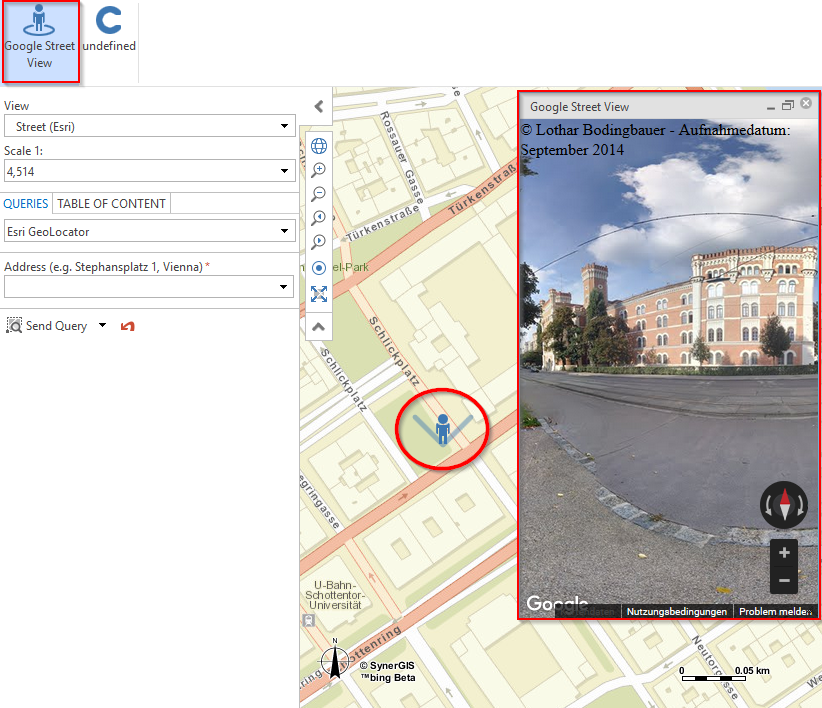Click Problem melden in the Street View panel

click(x=773, y=611)
